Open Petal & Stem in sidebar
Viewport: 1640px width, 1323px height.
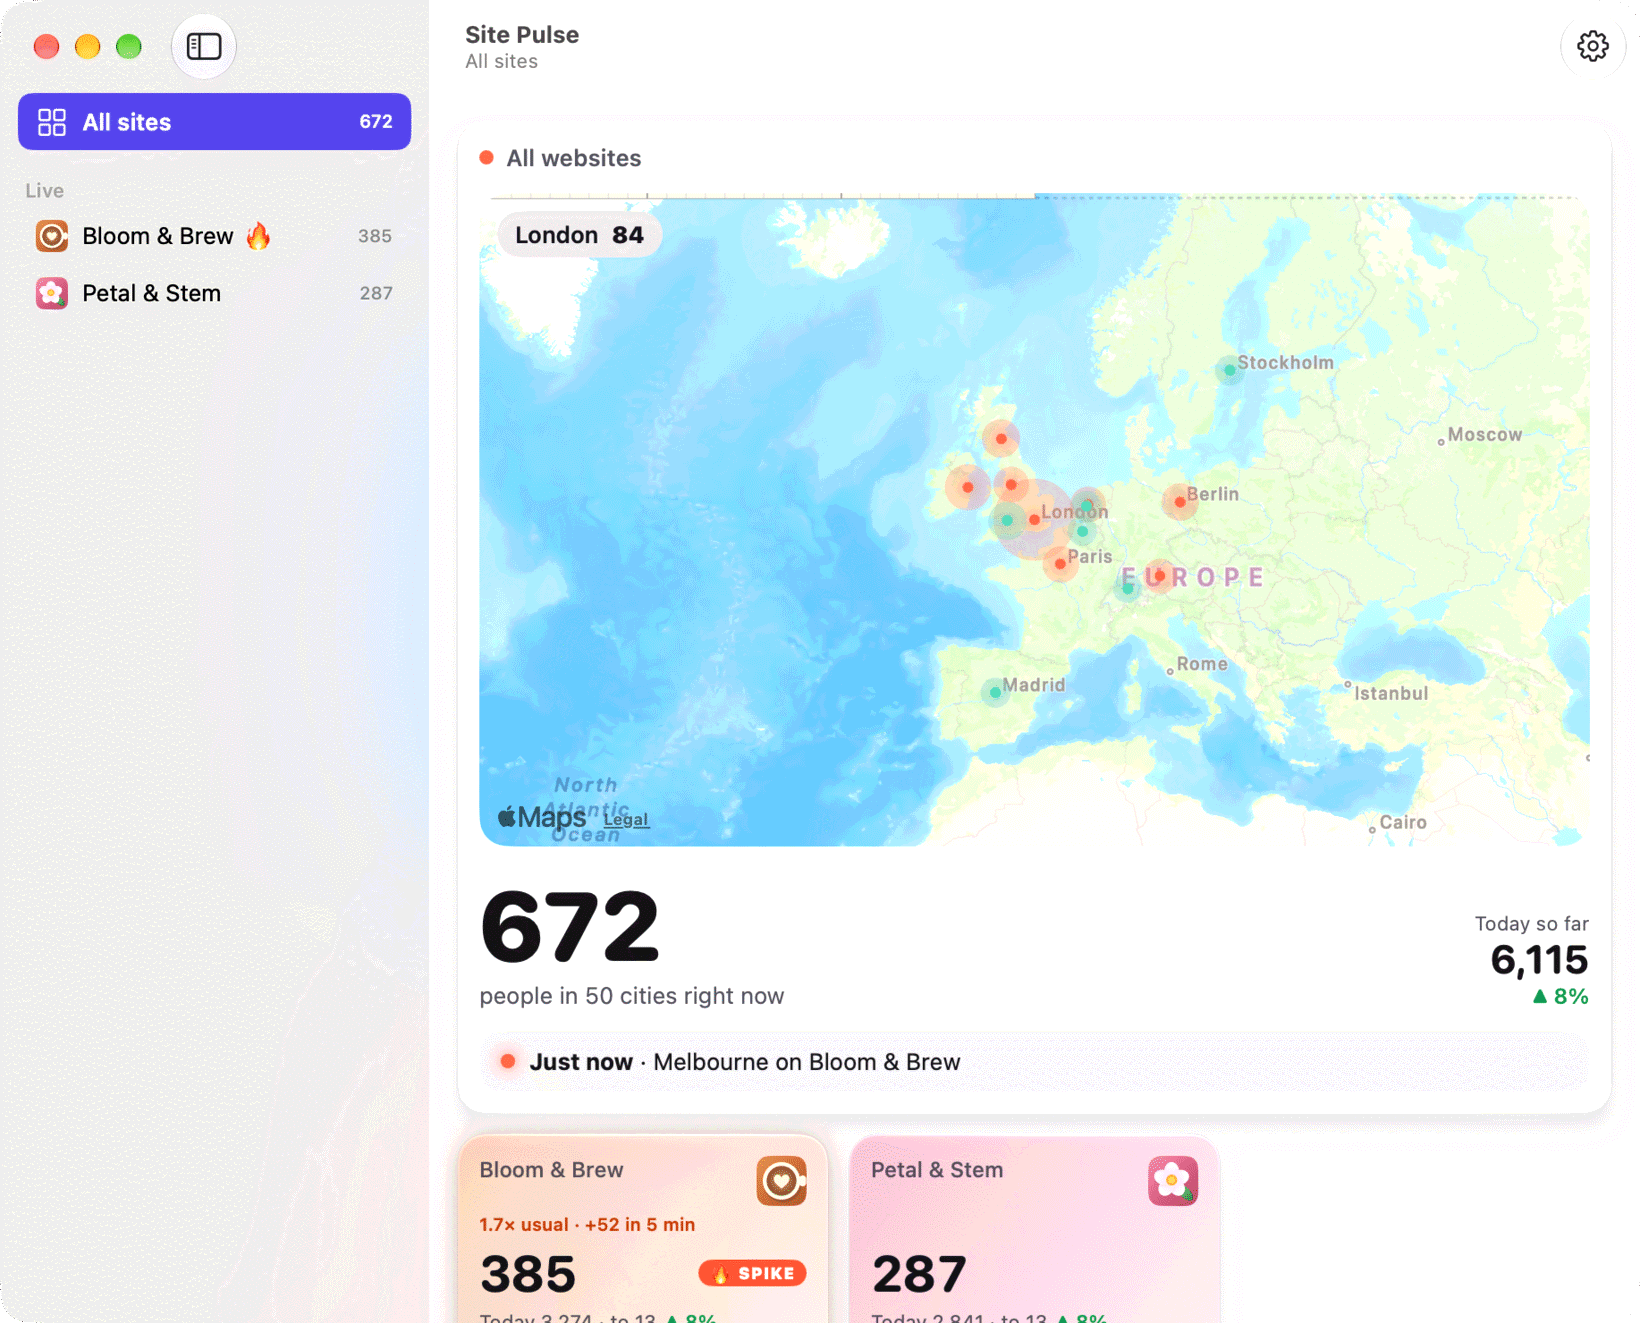click(214, 293)
